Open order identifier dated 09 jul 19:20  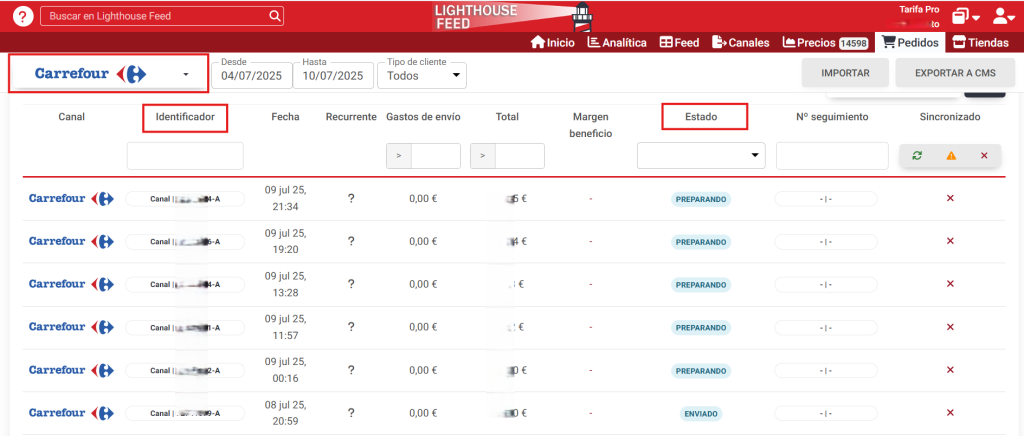pyautogui.click(x=185, y=241)
